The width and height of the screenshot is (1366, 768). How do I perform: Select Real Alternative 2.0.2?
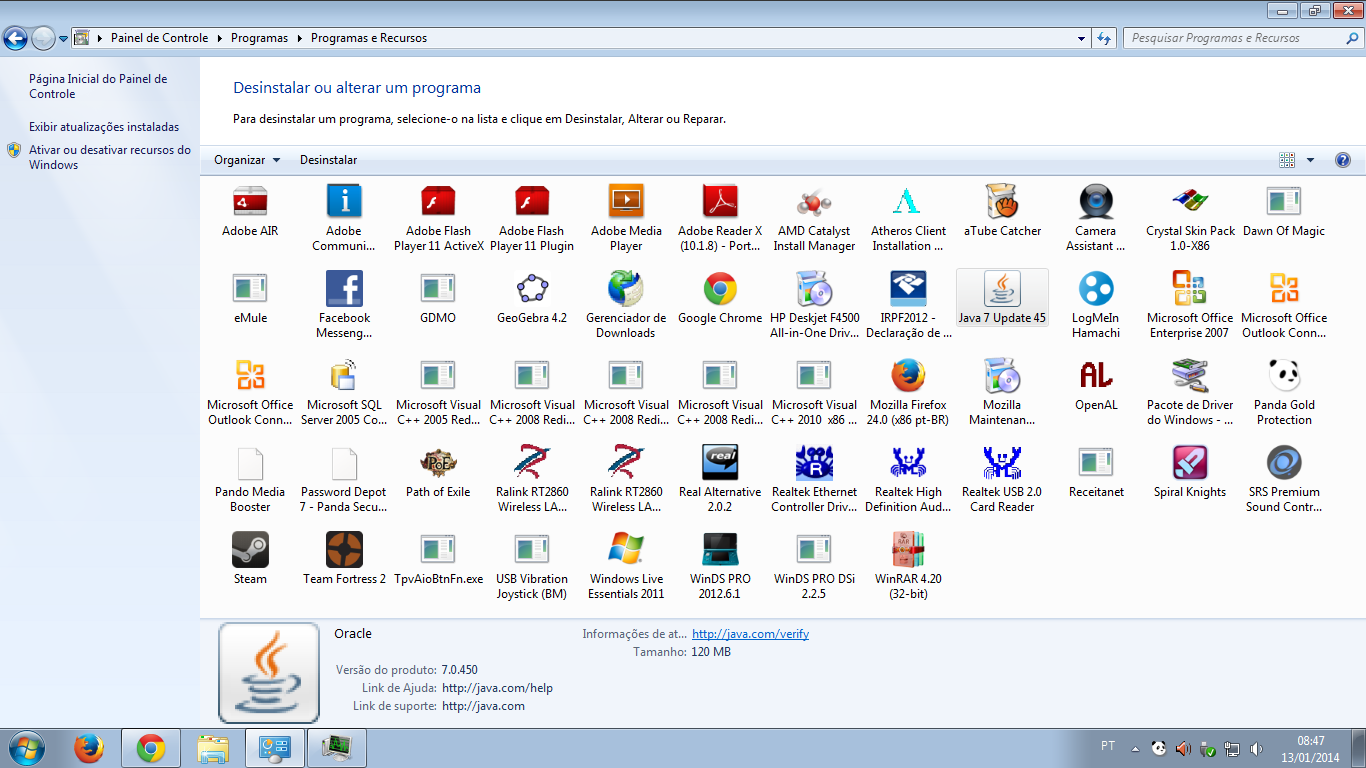[720, 479]
